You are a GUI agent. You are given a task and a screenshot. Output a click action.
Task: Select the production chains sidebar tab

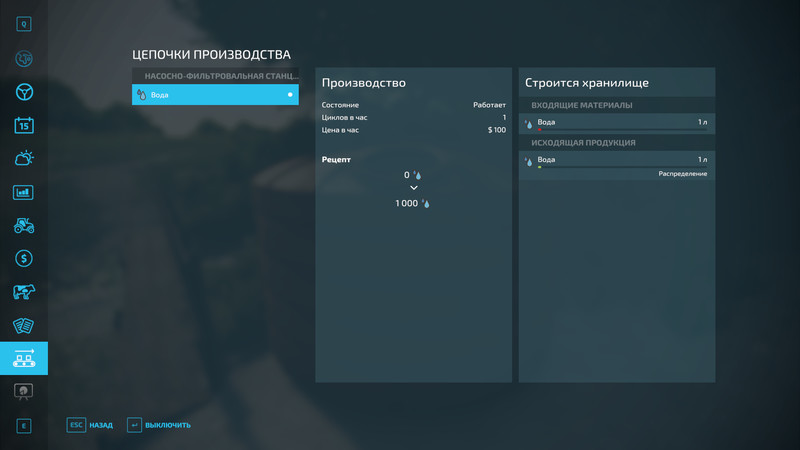click(x=24, y=358)
